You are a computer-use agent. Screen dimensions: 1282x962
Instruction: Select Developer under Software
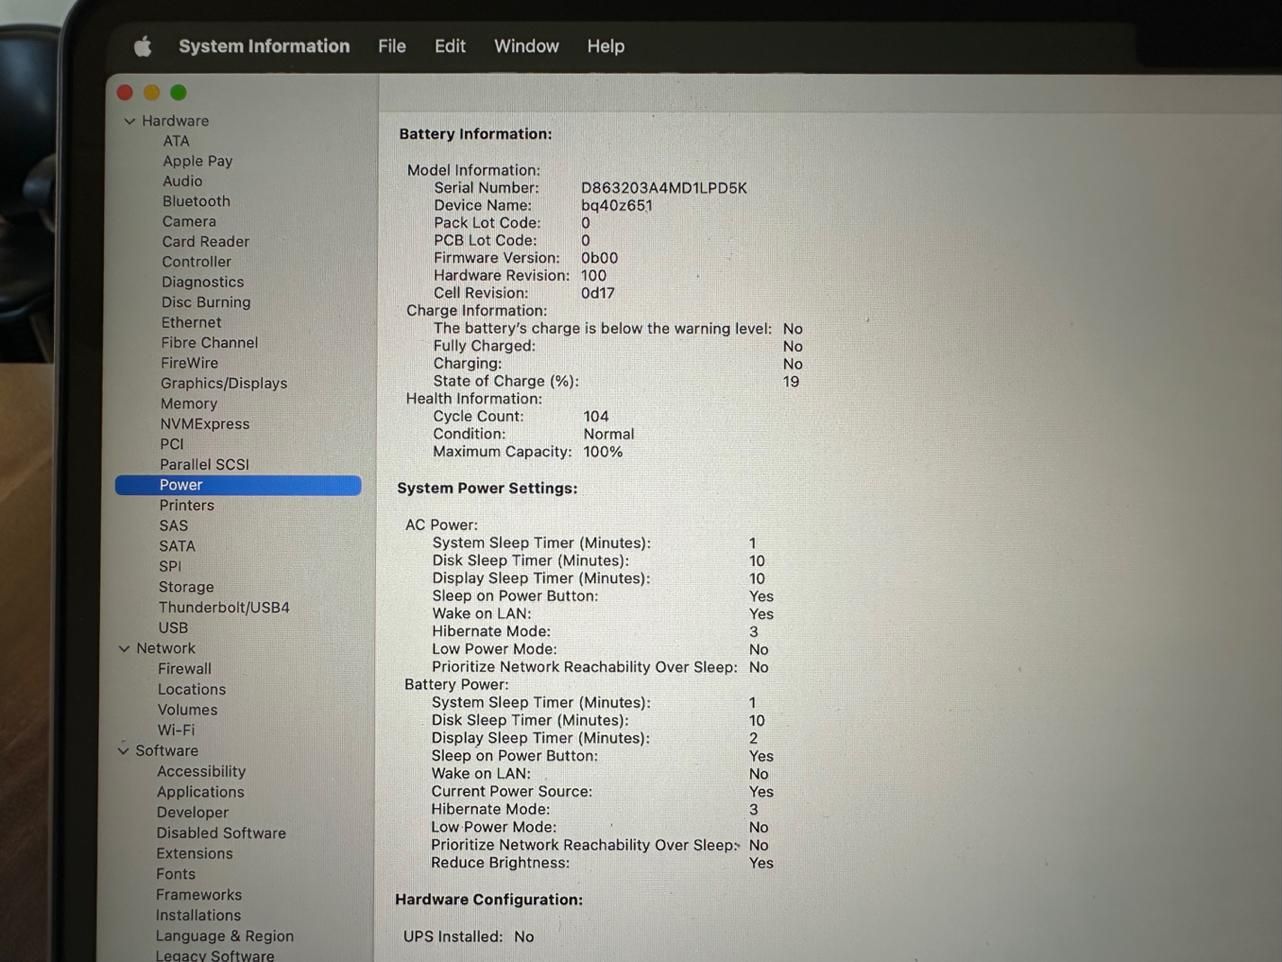pyautogui.click(x=192, y=812)
